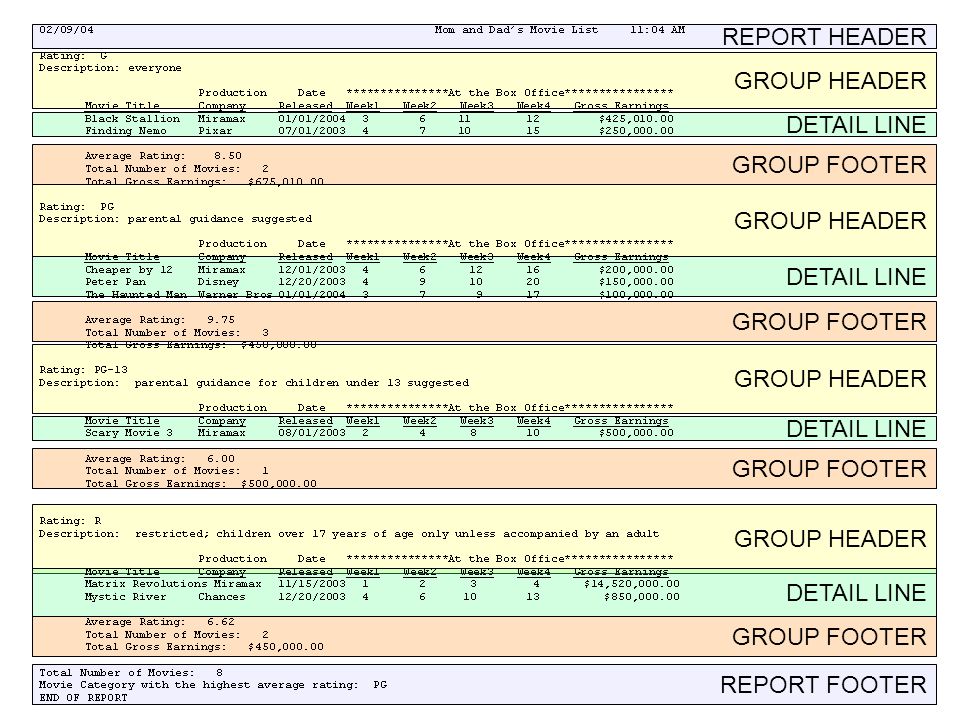Click "Average Rating: 6.62" line

point(160,622)
